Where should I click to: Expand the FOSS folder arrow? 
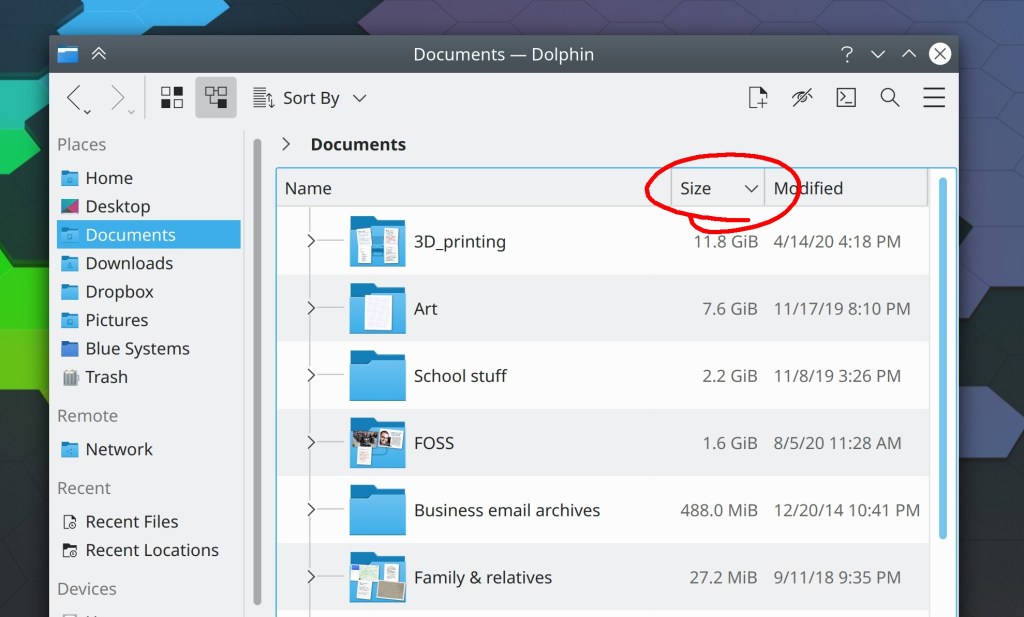tap(311, 442)
